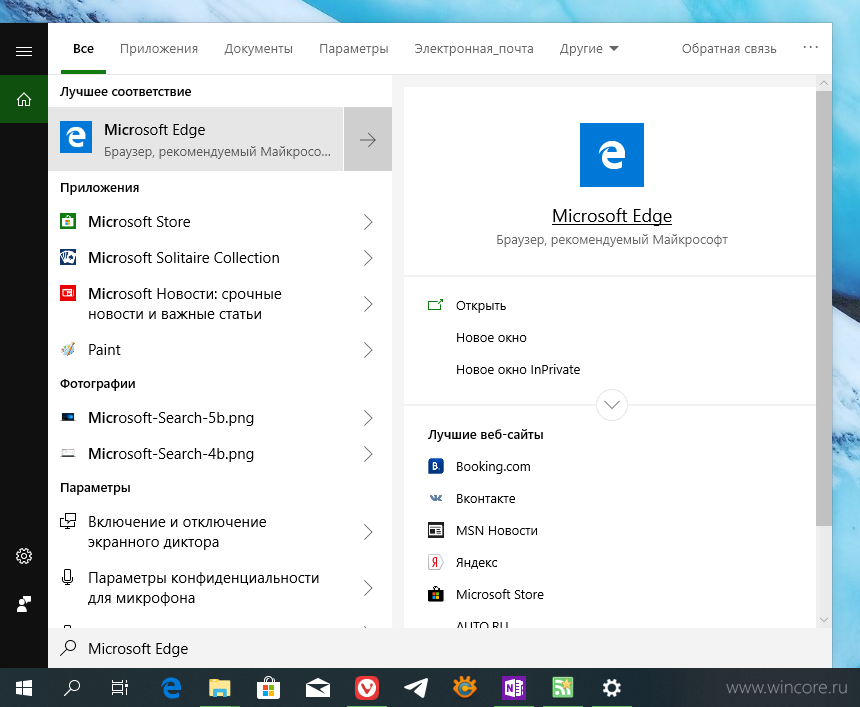Open Telegram from the taskbar
The width and height of the screenshot is (860, 707).
416,688
